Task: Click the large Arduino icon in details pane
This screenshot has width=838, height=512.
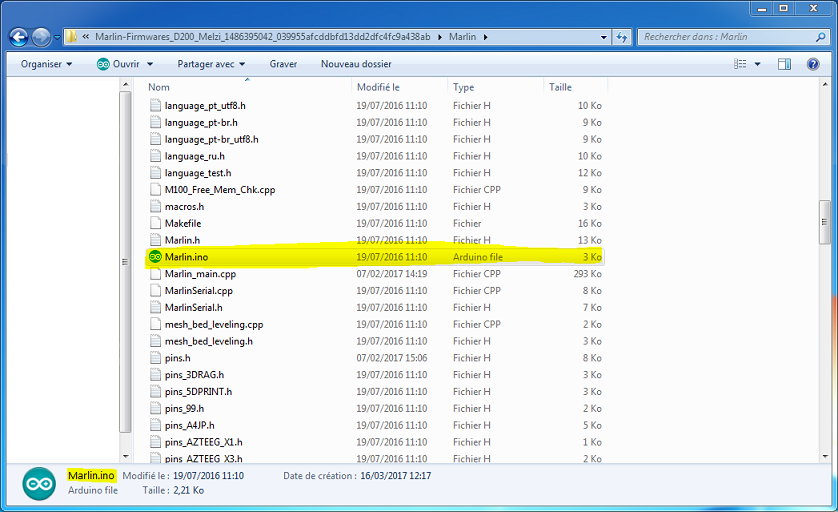Action: [39, 484]
